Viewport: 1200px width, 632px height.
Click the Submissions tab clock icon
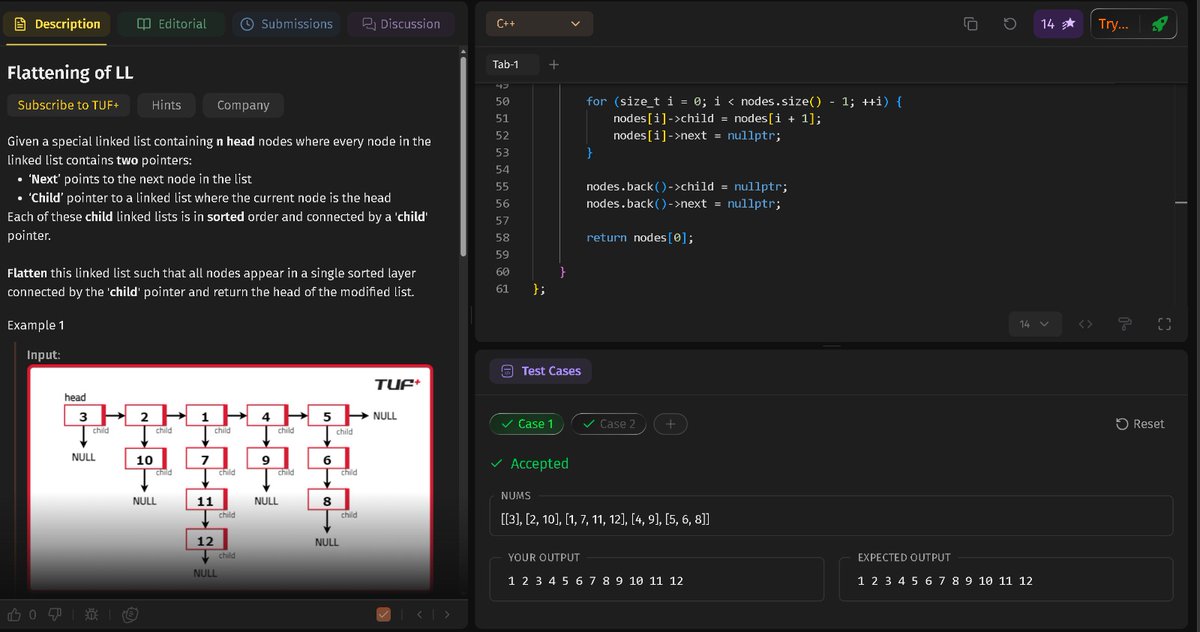[x=248, y=24]
